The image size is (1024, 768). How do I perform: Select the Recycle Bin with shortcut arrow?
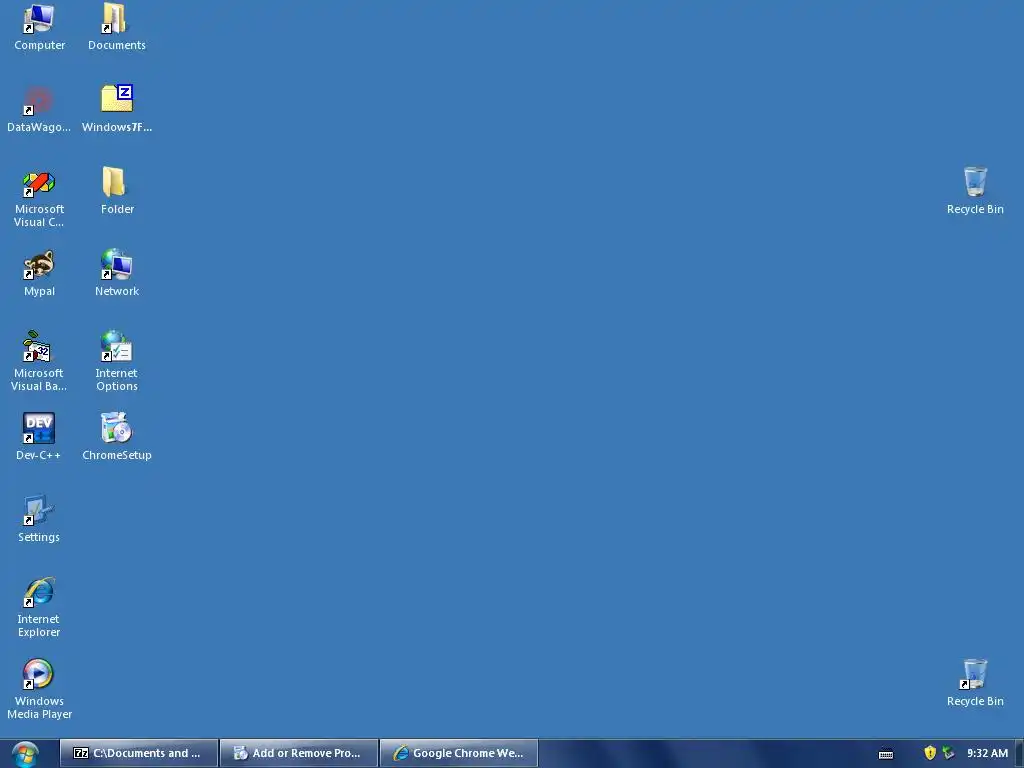point(975,683)
